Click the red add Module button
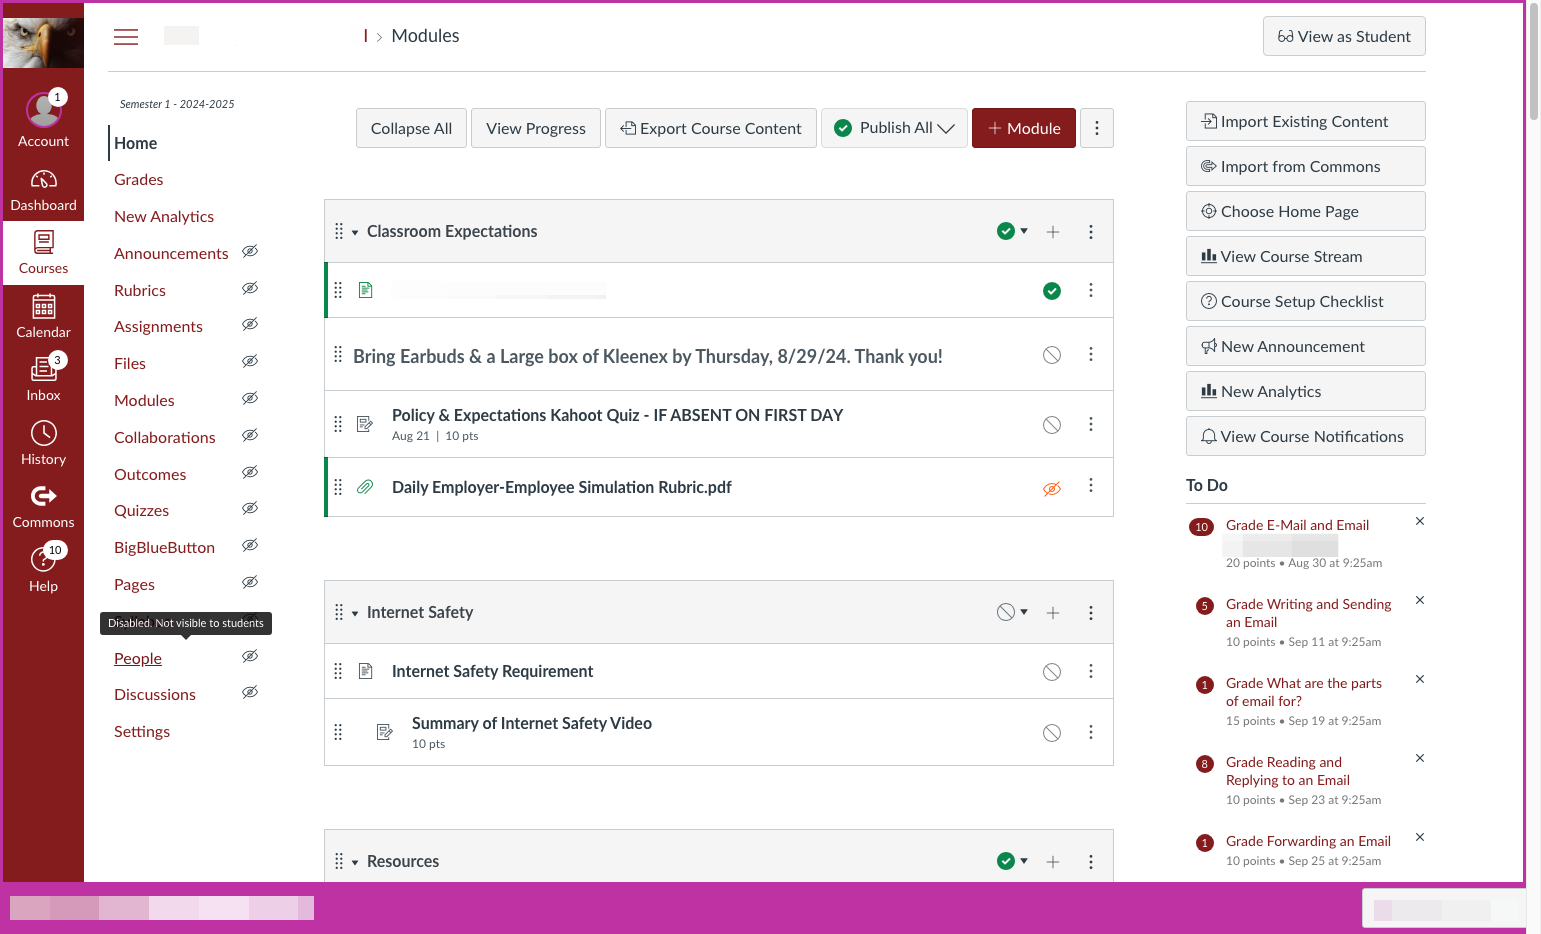 pyautogui.click(x=1024, y=128)
